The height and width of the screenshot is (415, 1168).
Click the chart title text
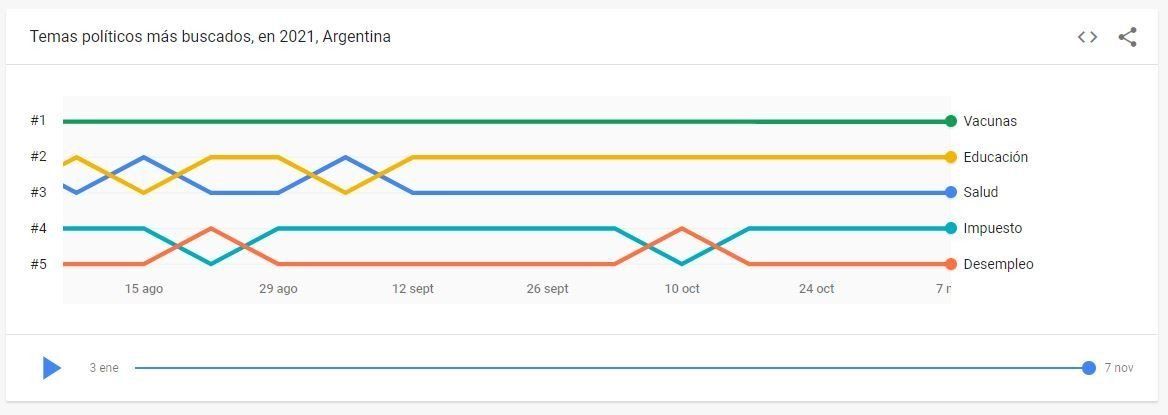tap(210, 37)
